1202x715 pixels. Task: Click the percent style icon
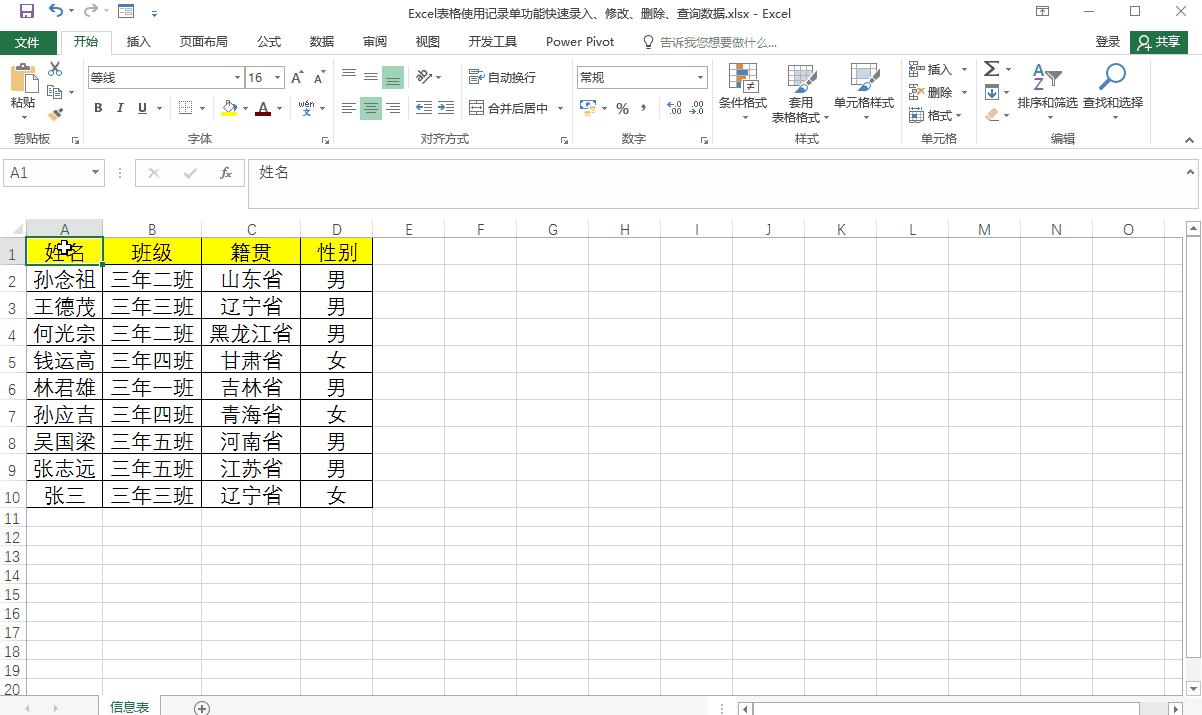pos(622,108)
